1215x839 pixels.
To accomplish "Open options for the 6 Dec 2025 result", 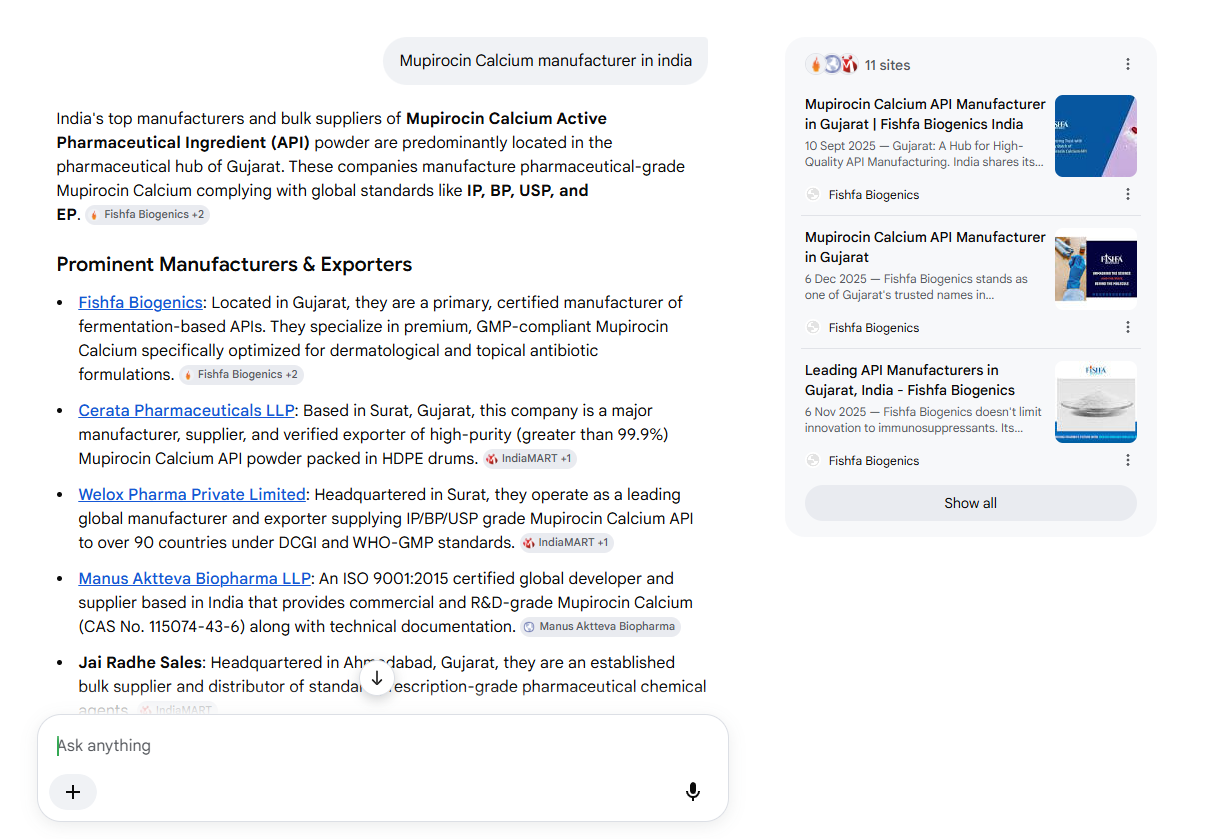I will tap(1128, 328).
